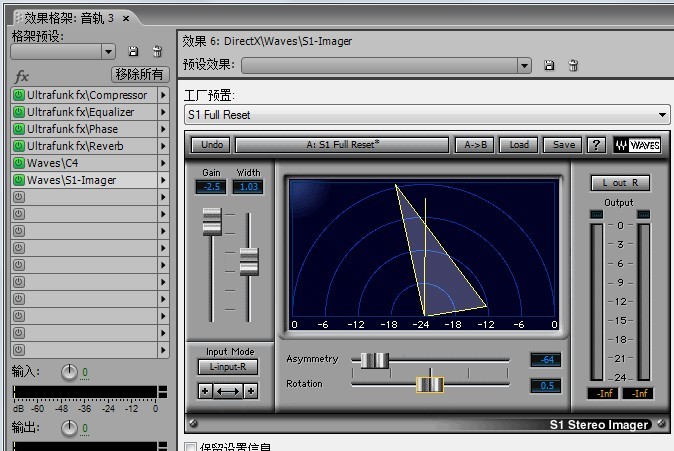The image size is (674, 451).
Task: Toggle power for Waves\C4 effect
Action: pos(18,163)
